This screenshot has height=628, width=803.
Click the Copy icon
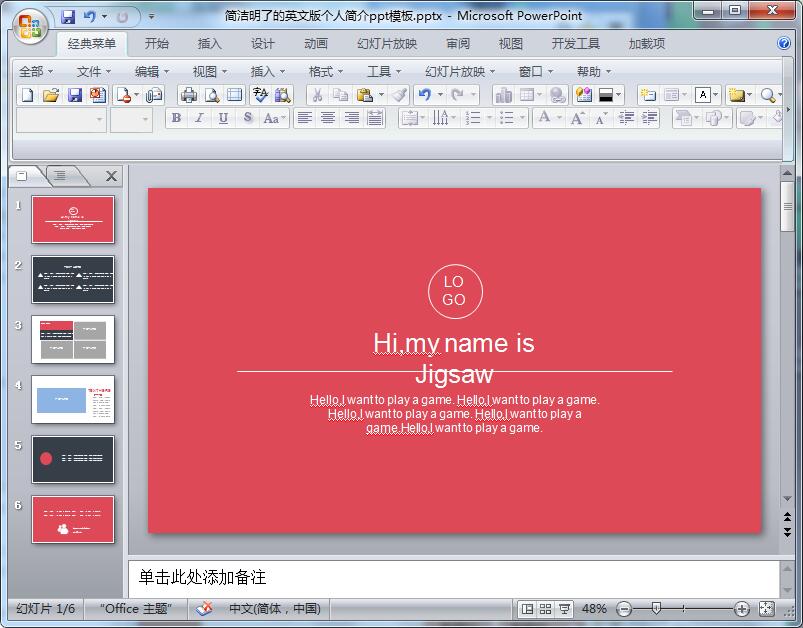pos(340,95)
